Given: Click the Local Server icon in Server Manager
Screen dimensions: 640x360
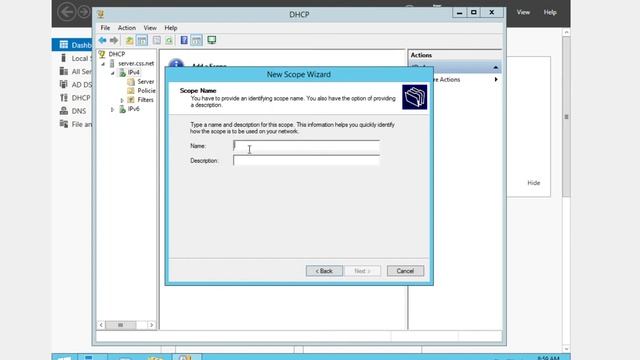Looking at the screenshot, I should pyautogui.click(x=63, y=58).
